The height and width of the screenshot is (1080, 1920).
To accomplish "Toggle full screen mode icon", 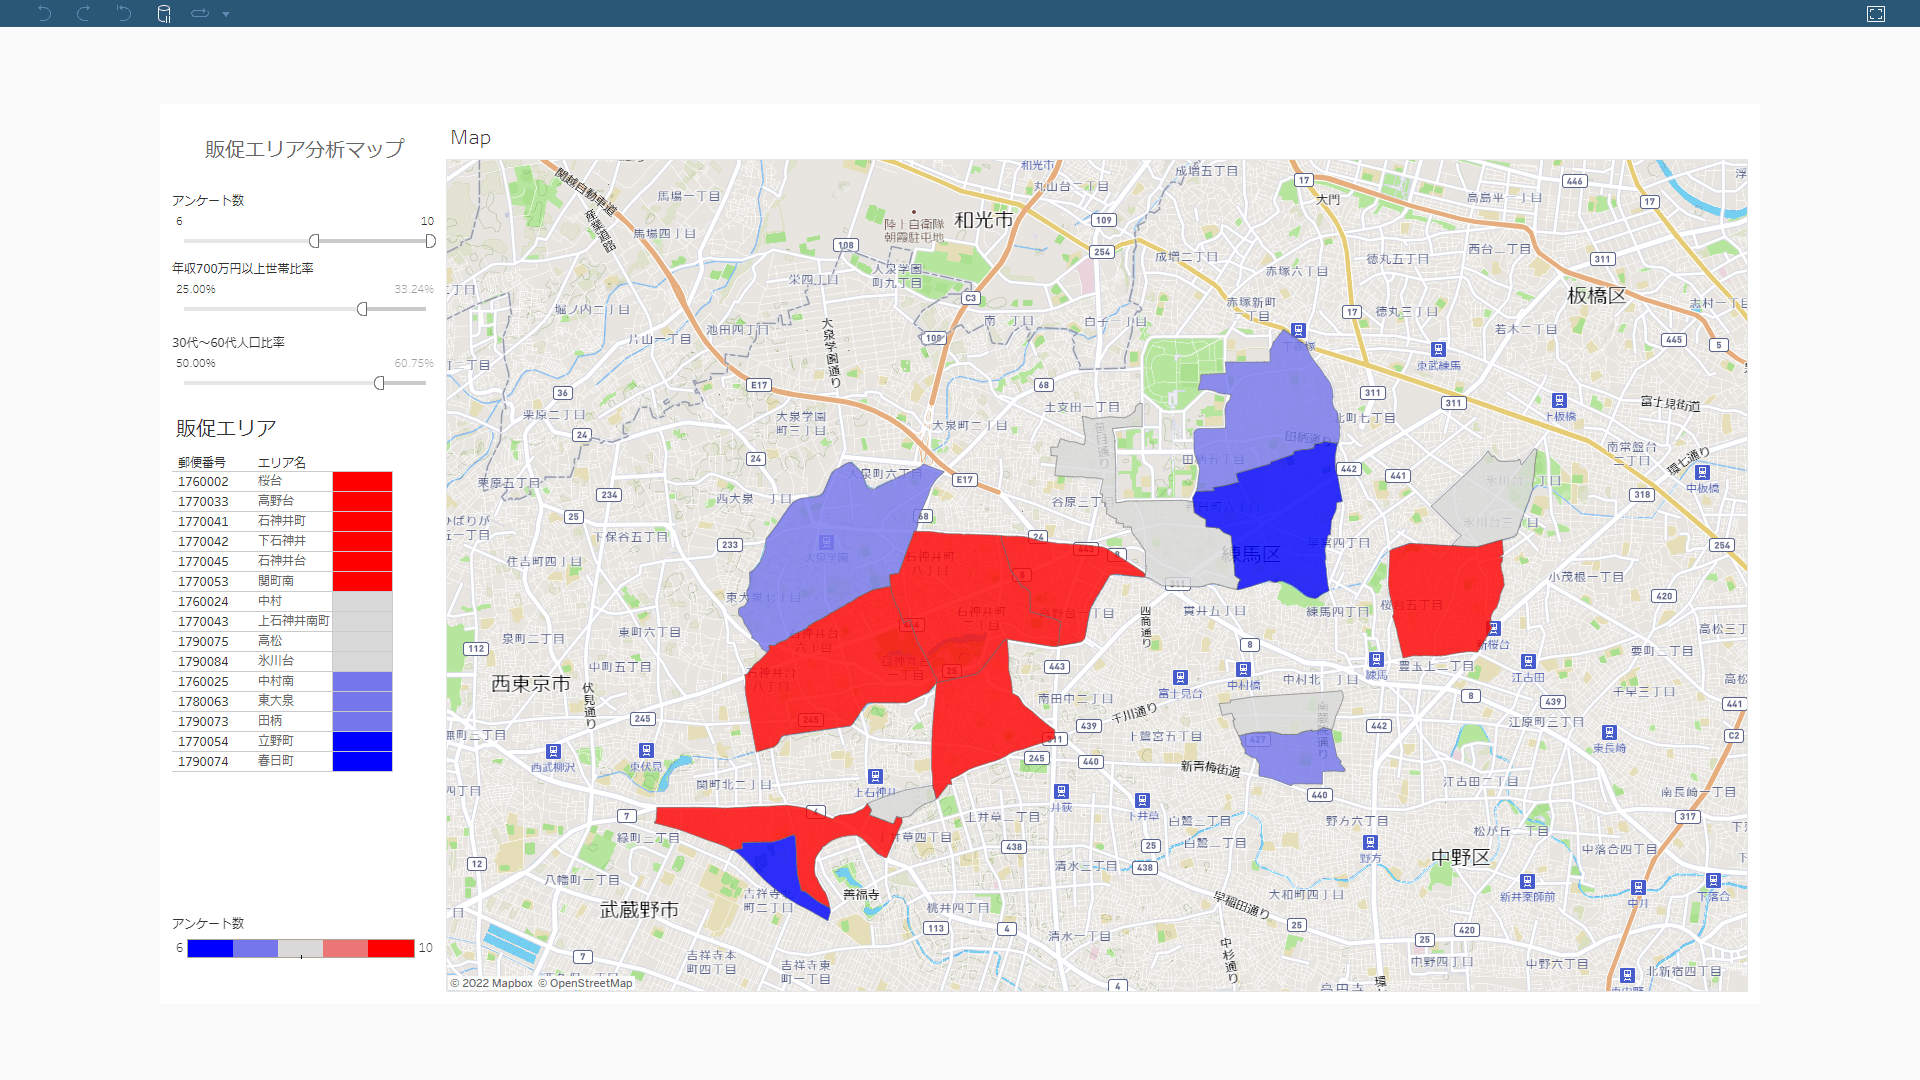I will click(1876, 13).
